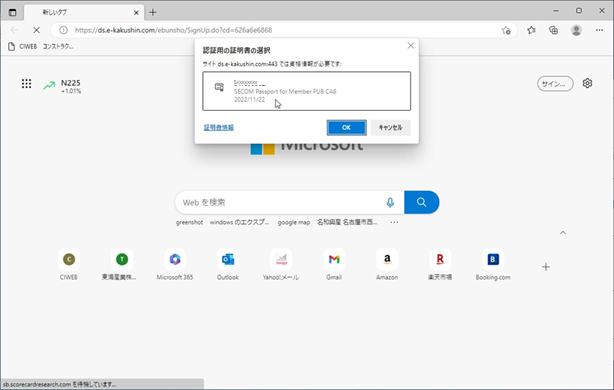Click the certificate icon in the list
The height and width of the screenshot is (390, 614).
tap(219, 87)
